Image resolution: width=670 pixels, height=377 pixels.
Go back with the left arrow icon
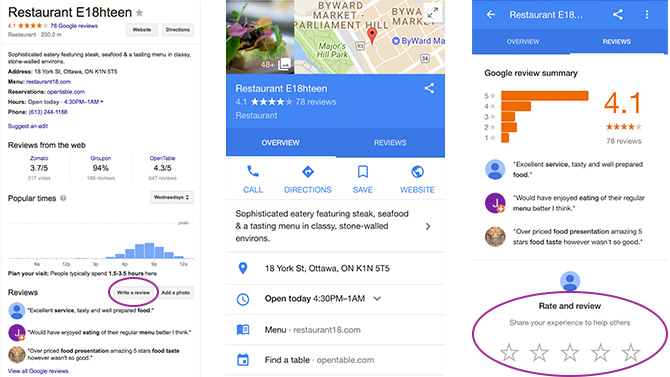491,15
